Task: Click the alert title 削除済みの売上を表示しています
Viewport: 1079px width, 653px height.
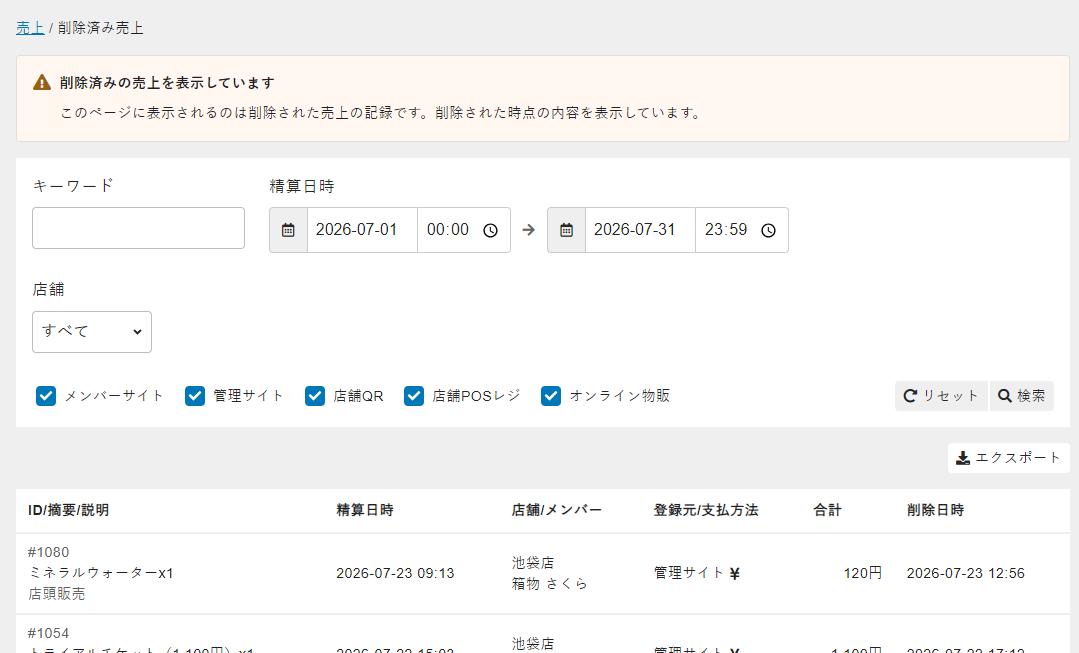Action: click(167, 83)
